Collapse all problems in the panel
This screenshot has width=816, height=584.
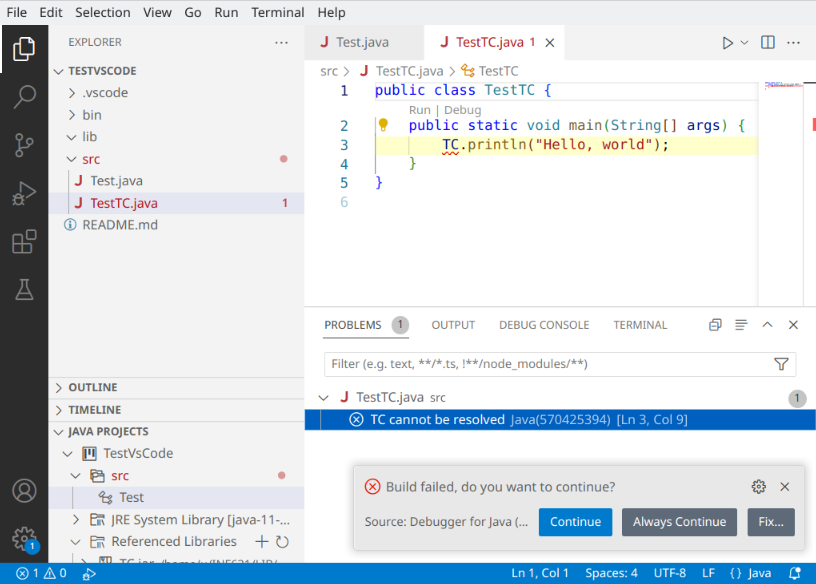715,325
